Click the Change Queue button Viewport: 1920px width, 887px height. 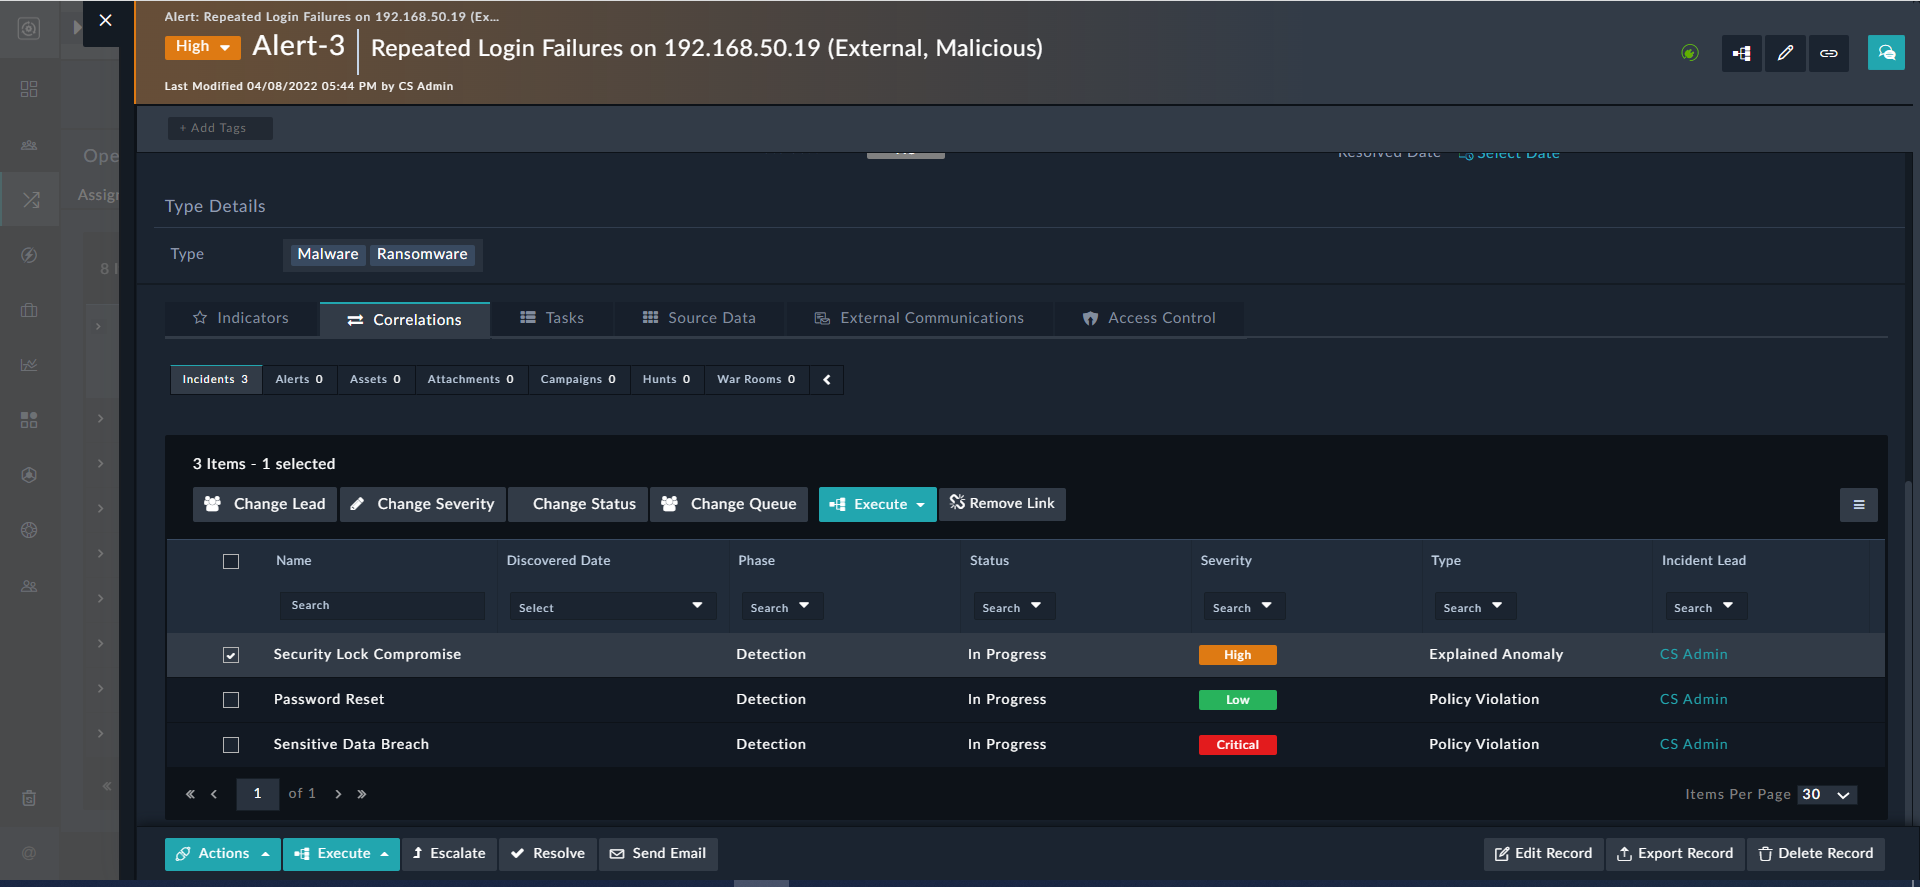click(x=729, y=504)
